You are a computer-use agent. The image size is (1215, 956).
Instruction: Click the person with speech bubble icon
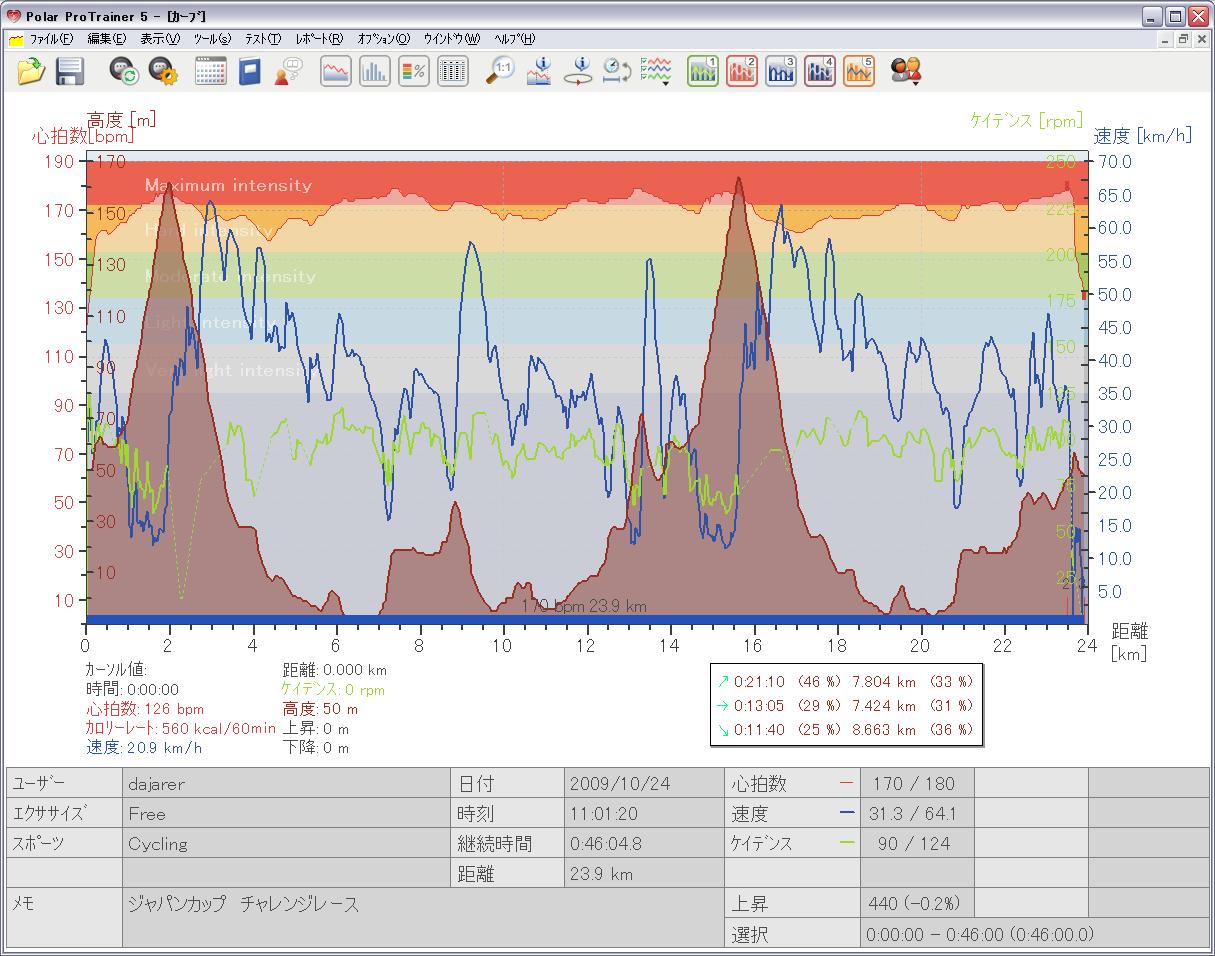(288, 71)
